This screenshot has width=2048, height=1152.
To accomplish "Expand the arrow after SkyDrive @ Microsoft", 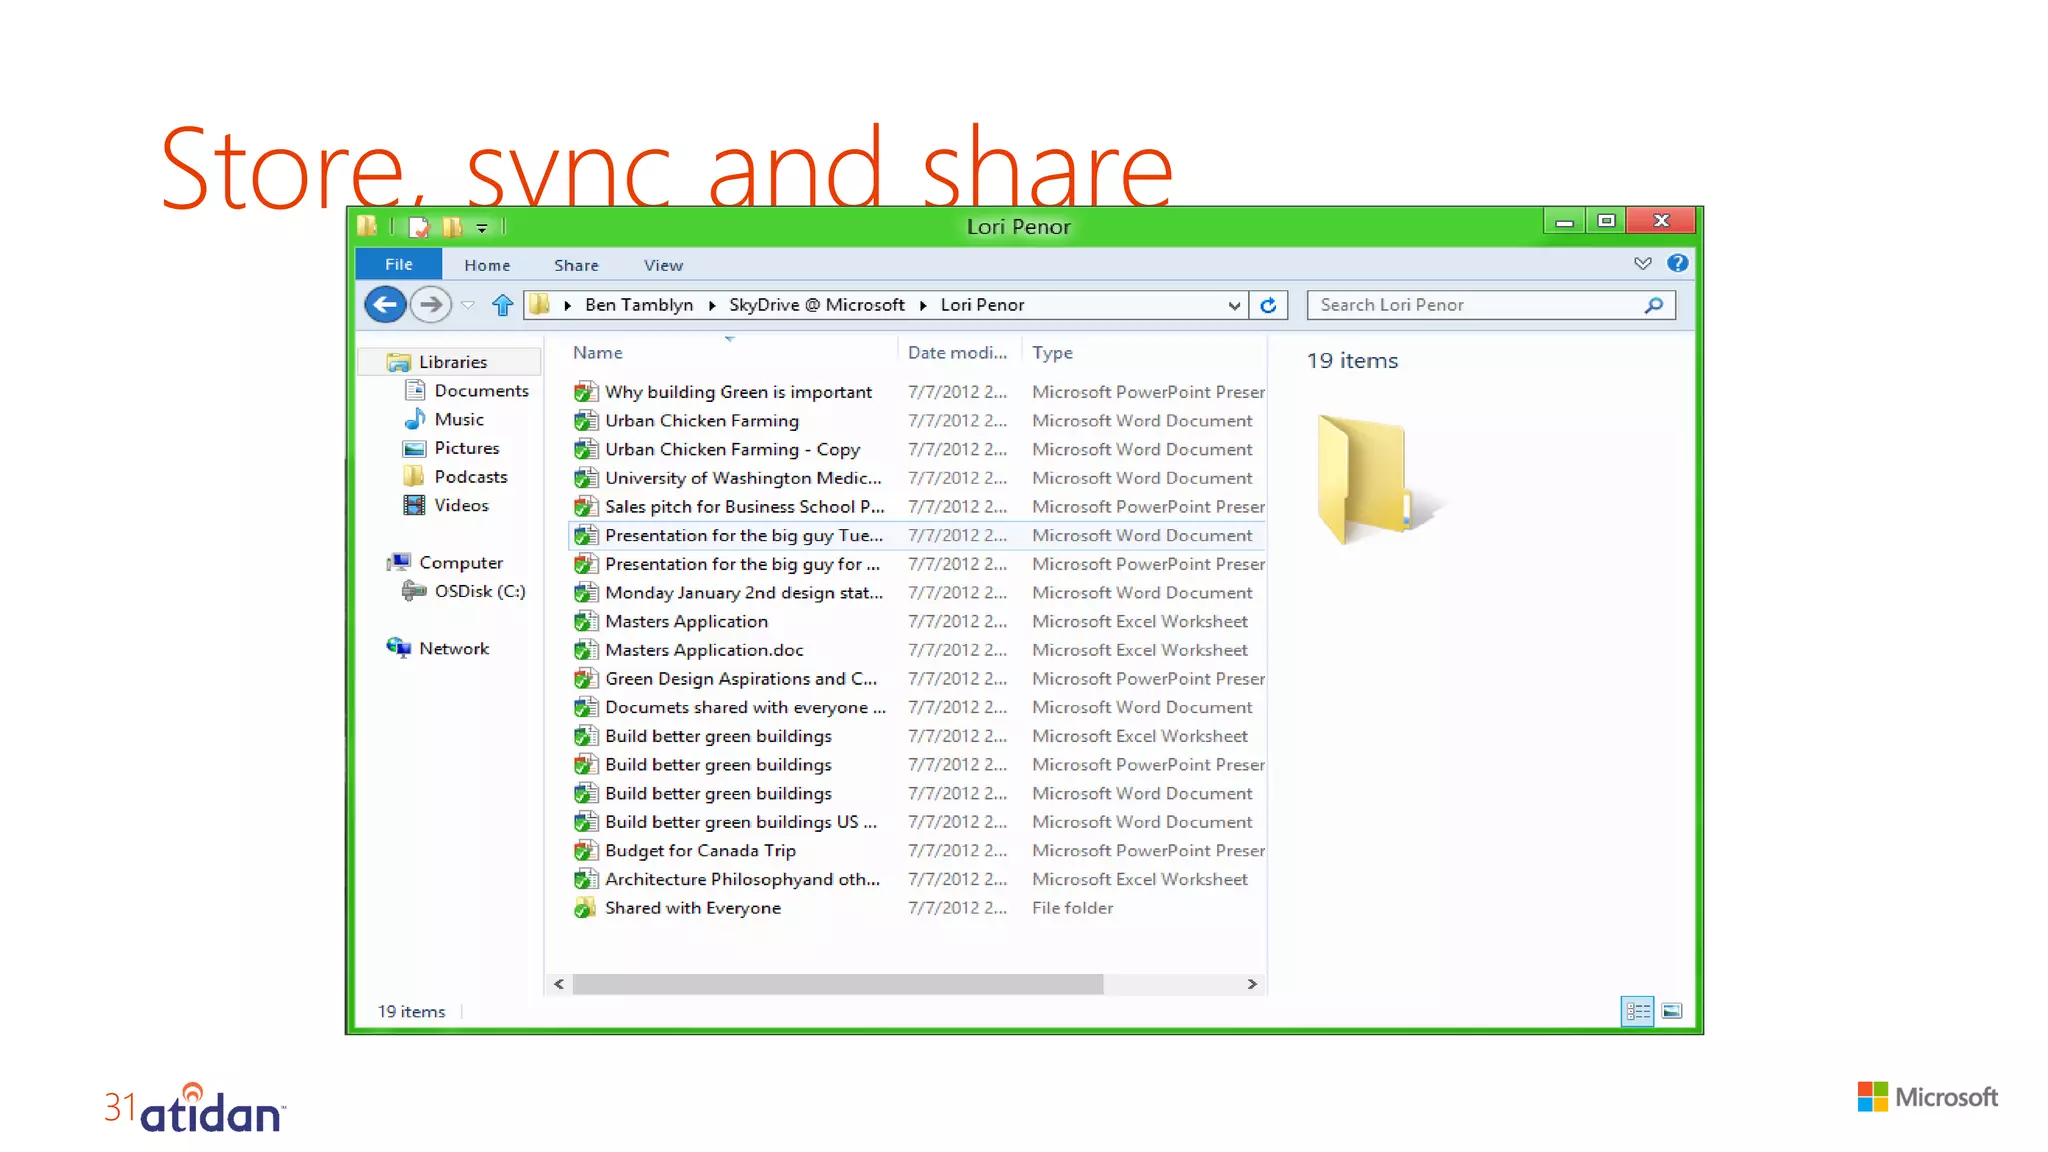I will point(922,305).
